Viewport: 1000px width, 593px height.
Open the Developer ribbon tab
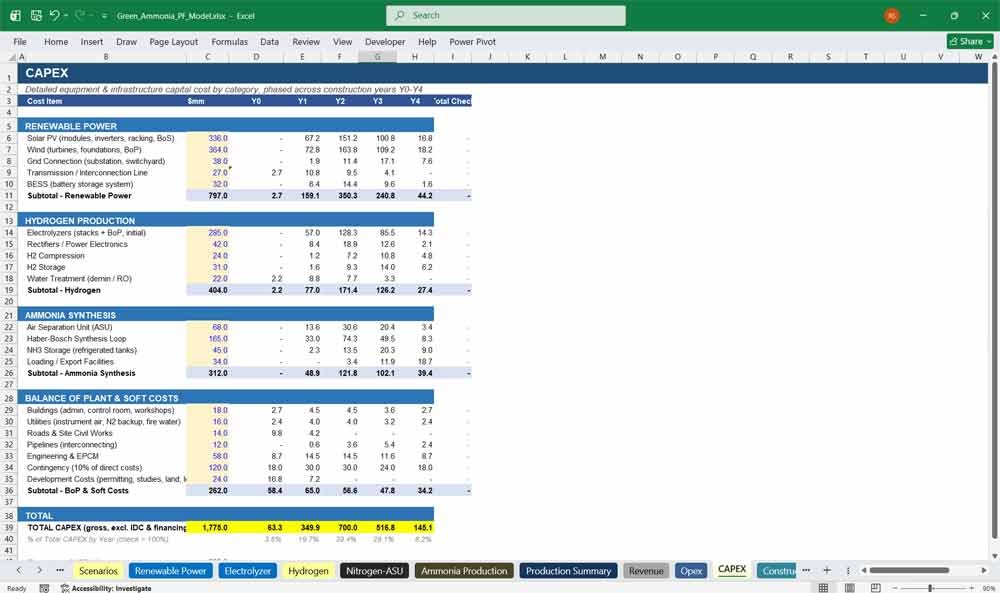(x=385, y=41)
